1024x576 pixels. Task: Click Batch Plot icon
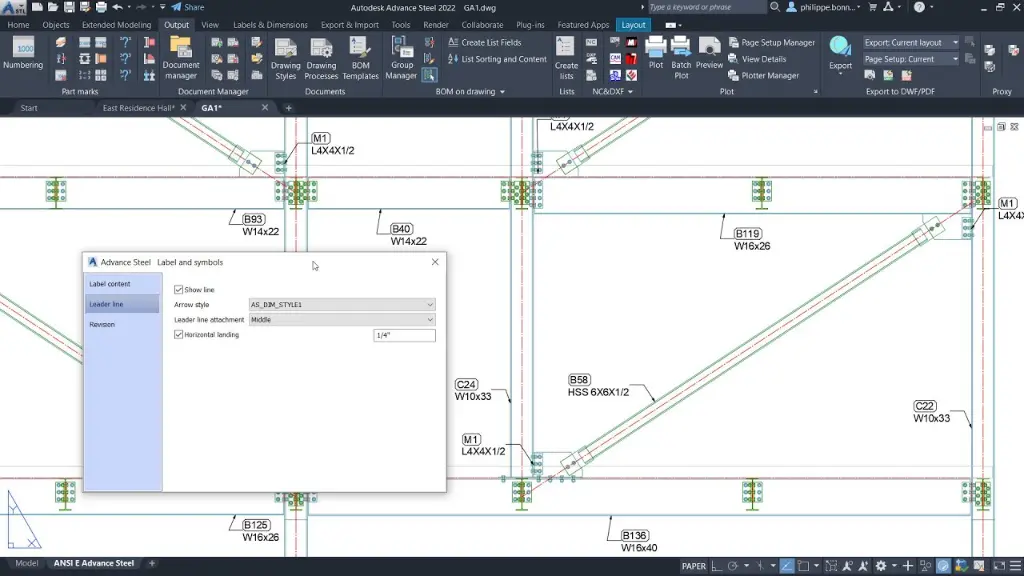680,58
